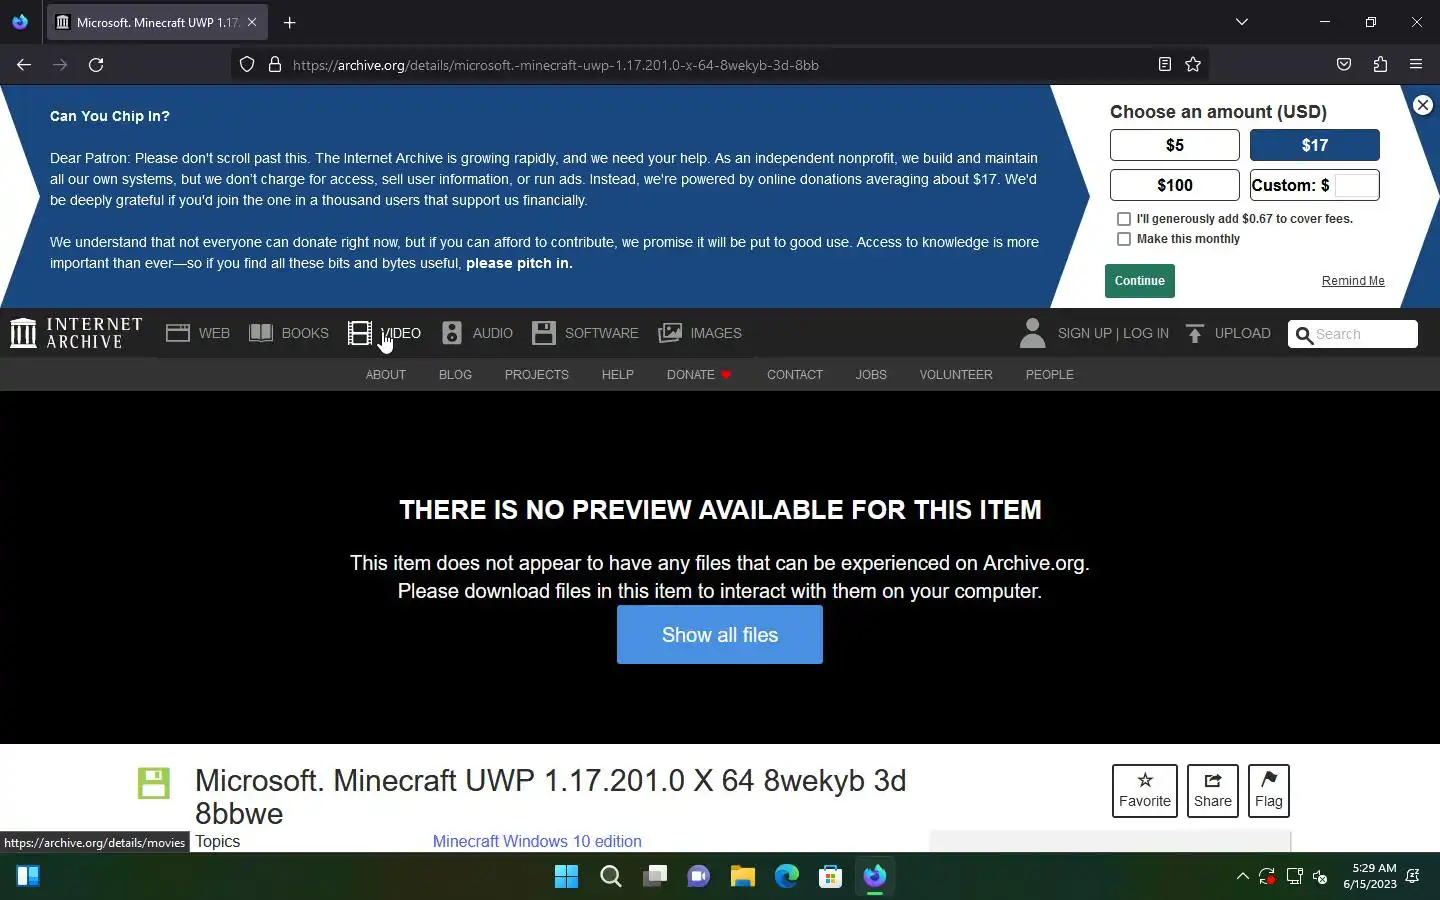Viewport: 1440px width, 900px height.
Task: Open the Web section icon
Action: click(178, 333)
